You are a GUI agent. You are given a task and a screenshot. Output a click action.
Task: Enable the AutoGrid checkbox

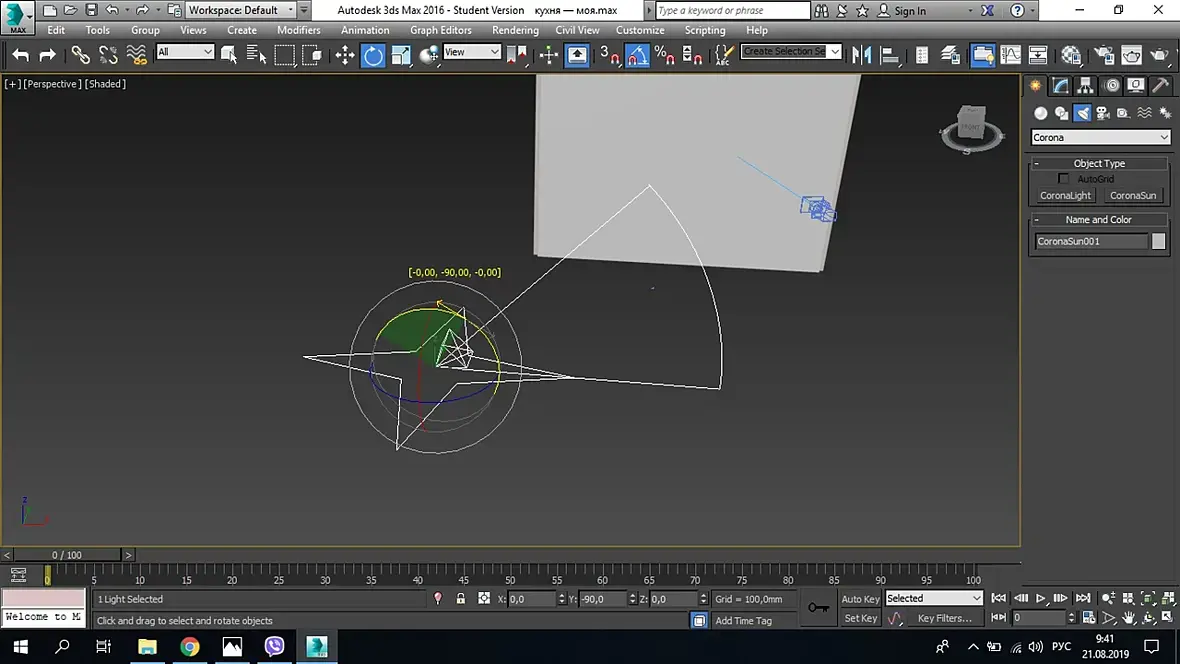click(x=1064, y=179)
